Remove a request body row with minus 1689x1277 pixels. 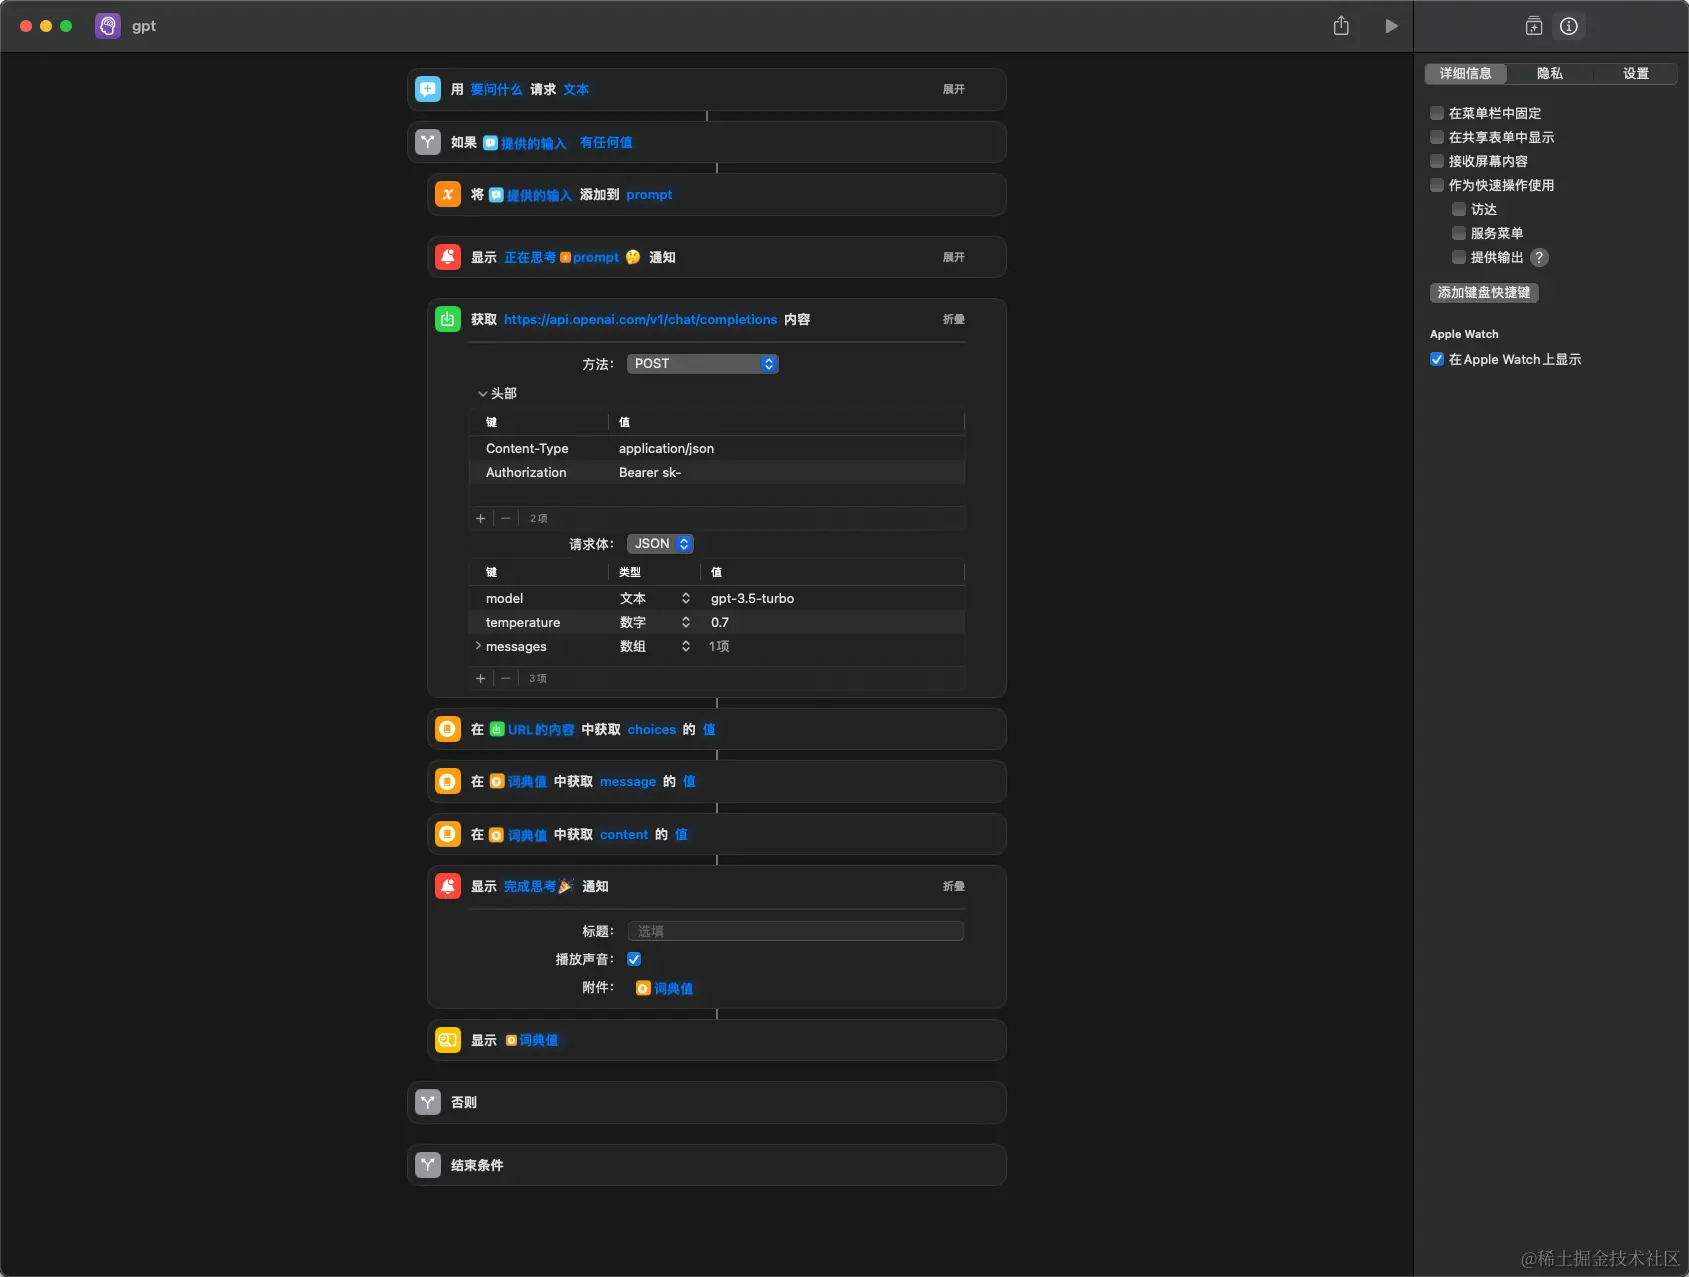point(506,678)
